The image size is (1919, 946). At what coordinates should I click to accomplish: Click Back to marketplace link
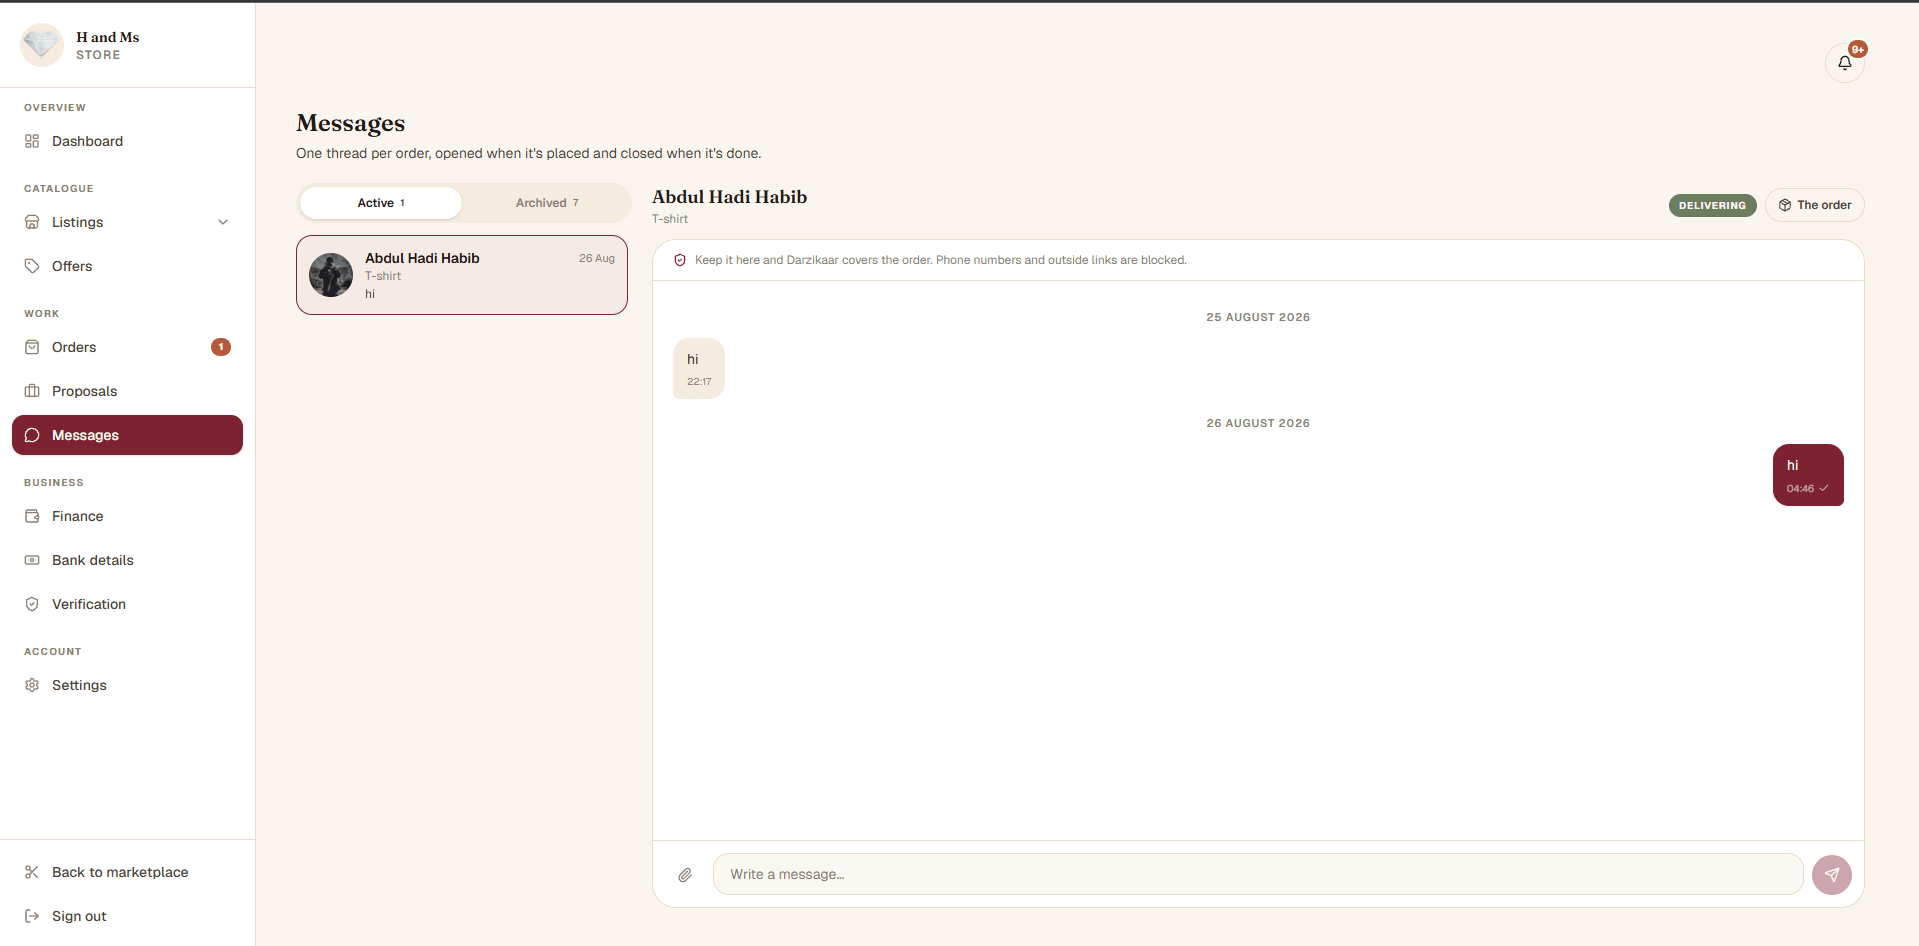click(x=127, y=872)
